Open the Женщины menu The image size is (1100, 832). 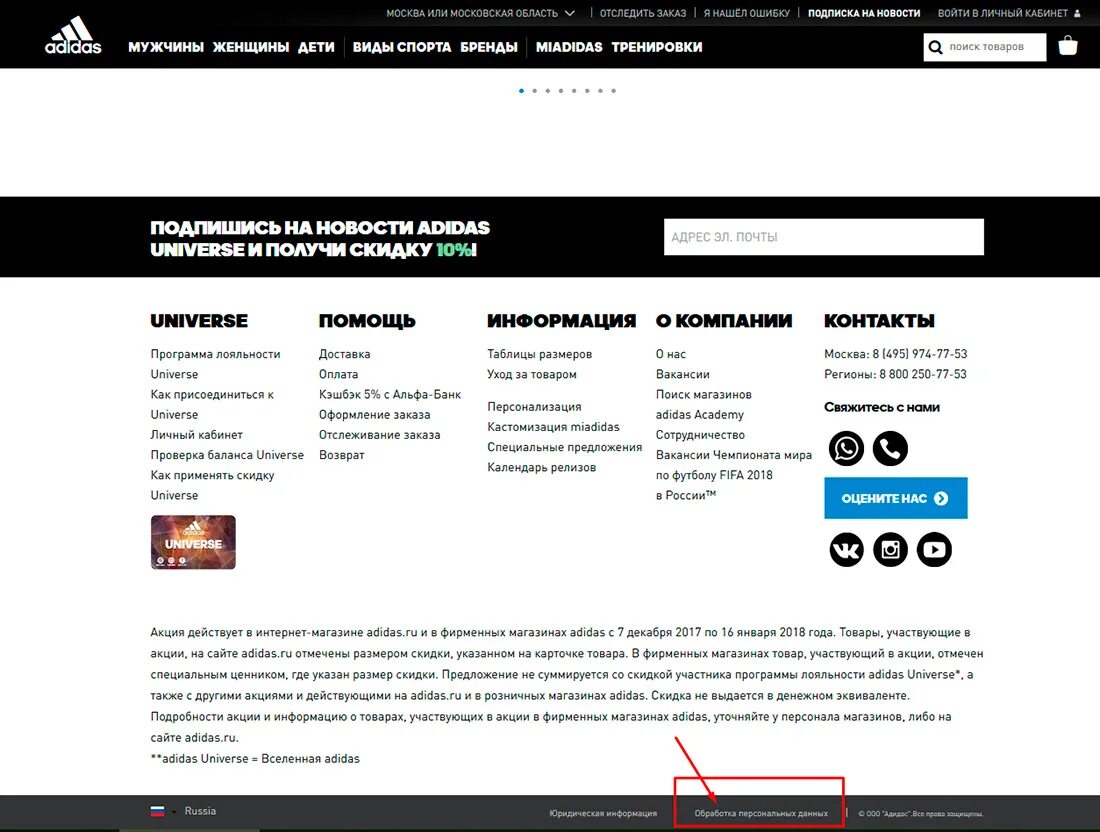(250, 47)
